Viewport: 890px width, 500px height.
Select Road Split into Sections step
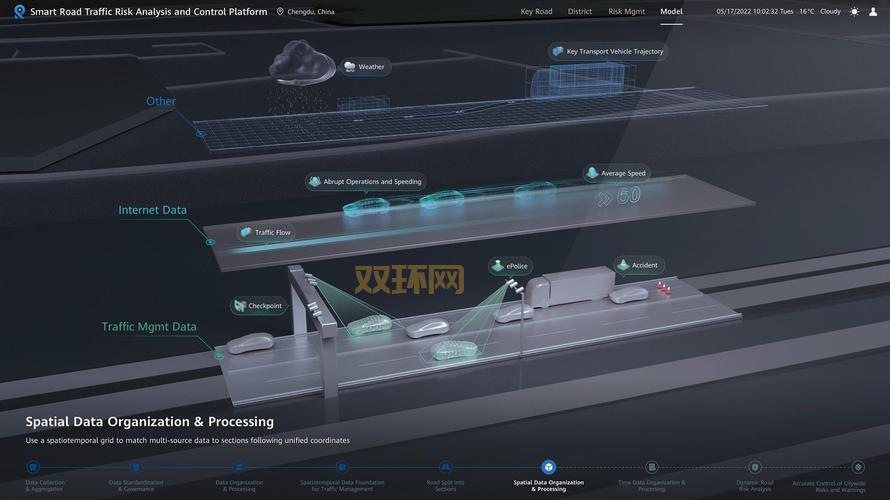446,467
